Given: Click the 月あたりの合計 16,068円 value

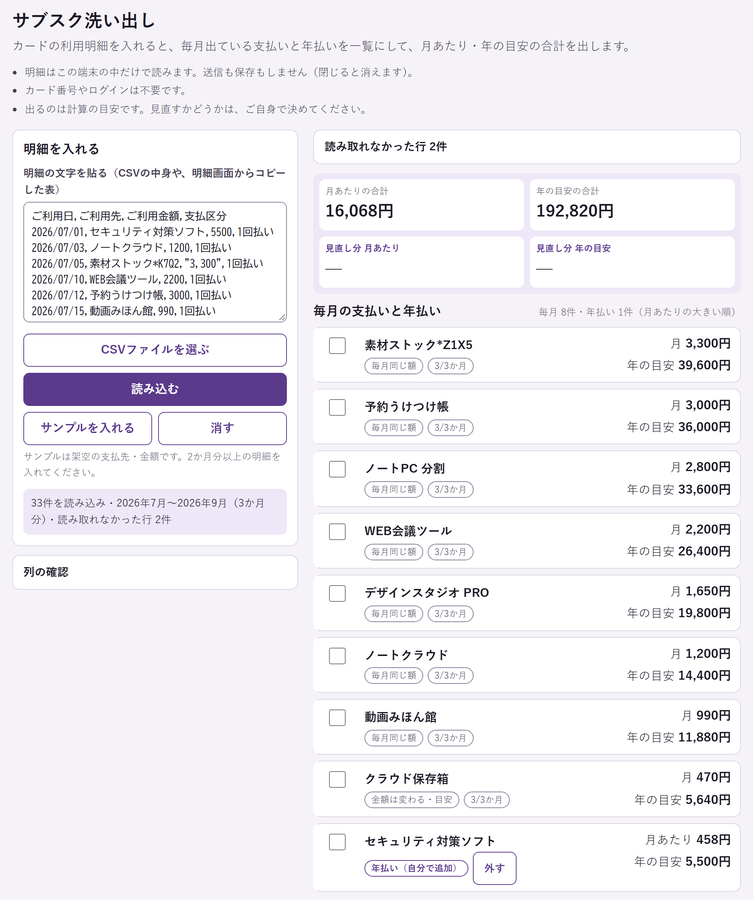Looking at the screenshot, I should (359, 211).
